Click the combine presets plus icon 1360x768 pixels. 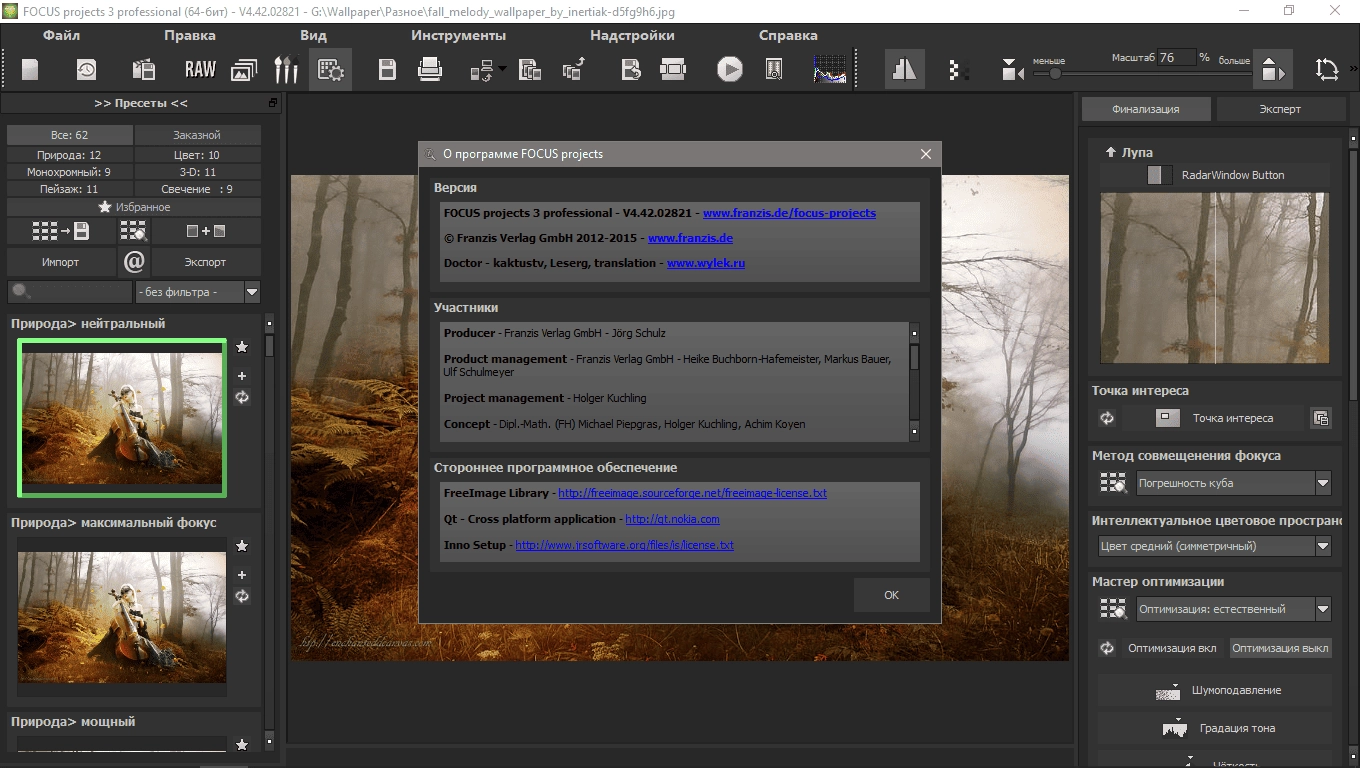click(206, 232)
